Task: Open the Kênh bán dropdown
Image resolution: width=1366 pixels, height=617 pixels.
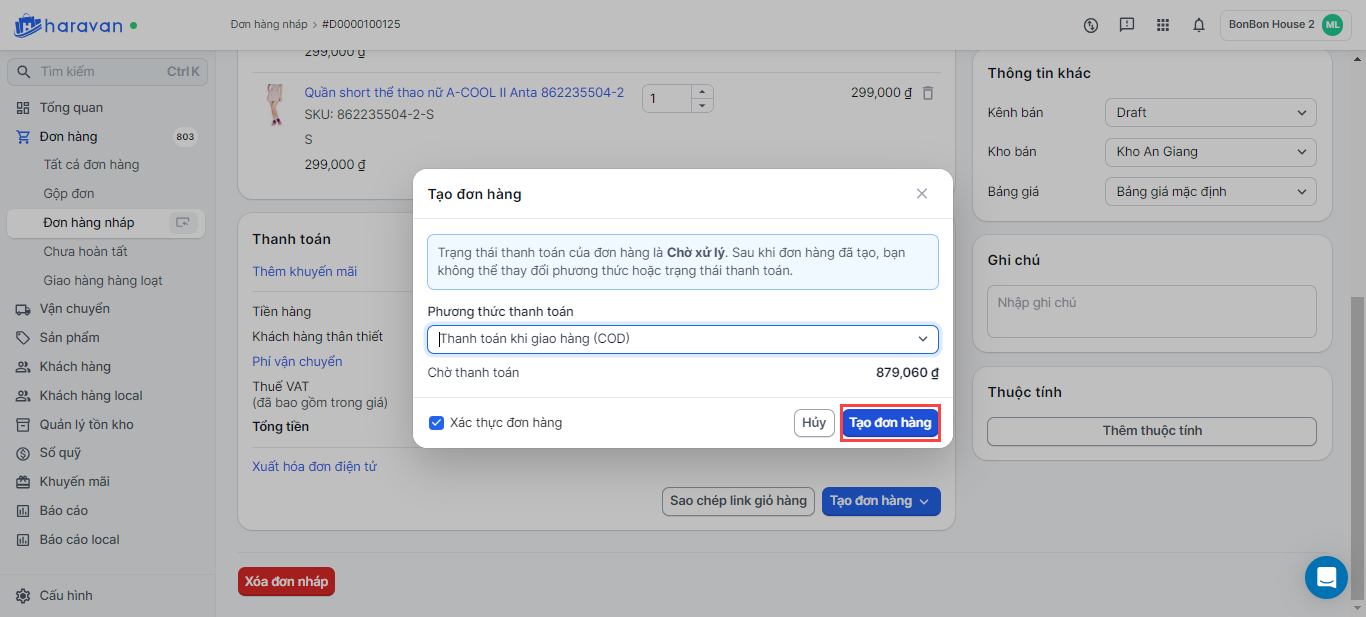Action: click(1210, 113)
